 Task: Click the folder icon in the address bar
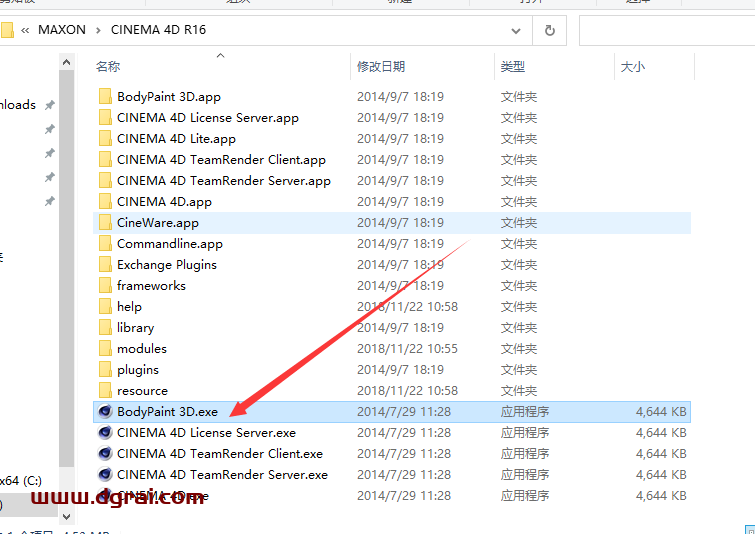7,30
